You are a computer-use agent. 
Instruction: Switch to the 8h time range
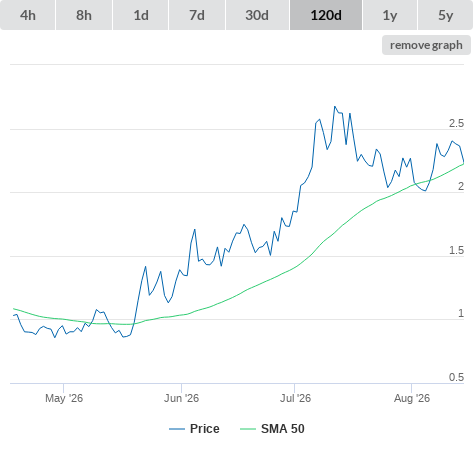coord(84,15)
